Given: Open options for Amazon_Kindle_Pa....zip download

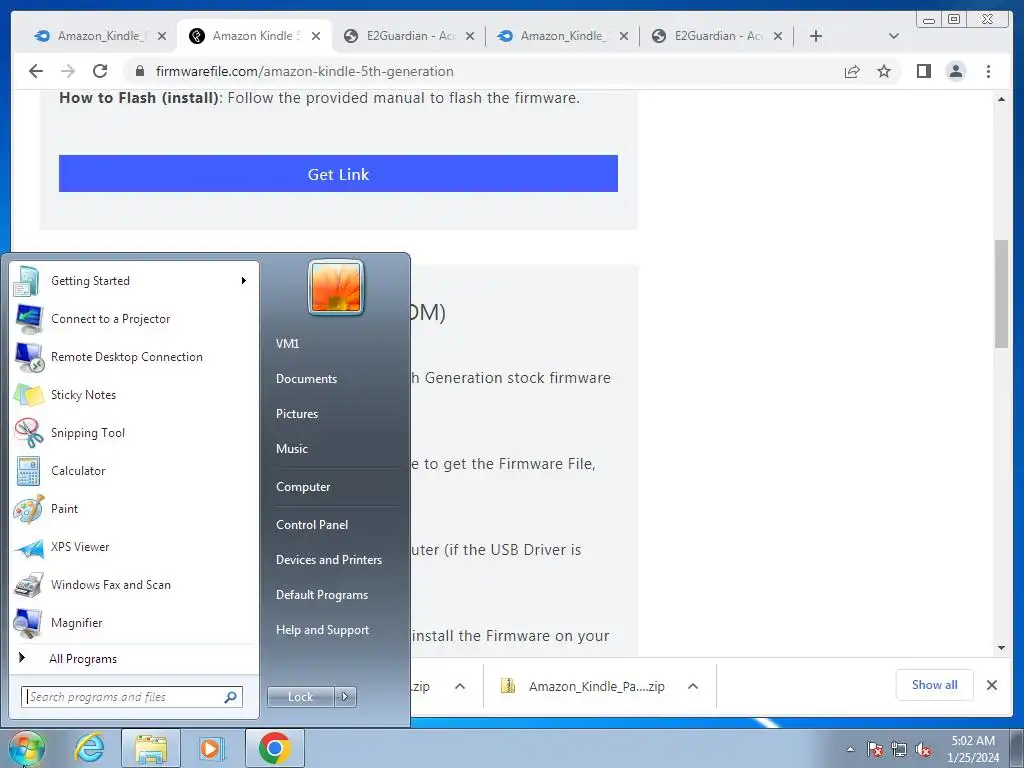Looking at the screenshot, I should pyautogui.click(x=693, y=686).
